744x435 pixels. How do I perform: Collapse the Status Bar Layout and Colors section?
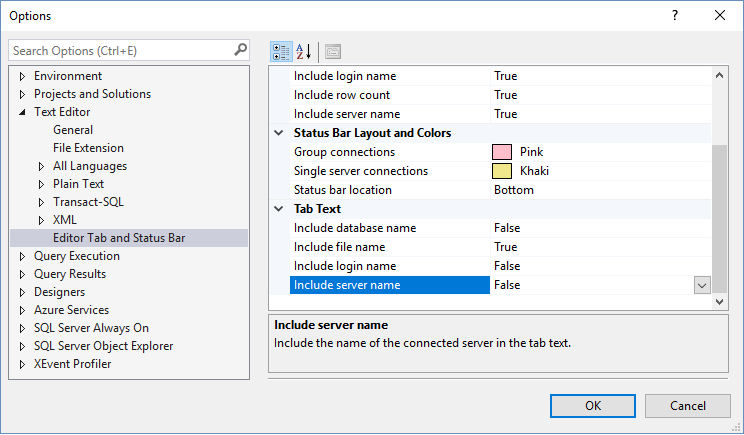[x=279, y=133]
